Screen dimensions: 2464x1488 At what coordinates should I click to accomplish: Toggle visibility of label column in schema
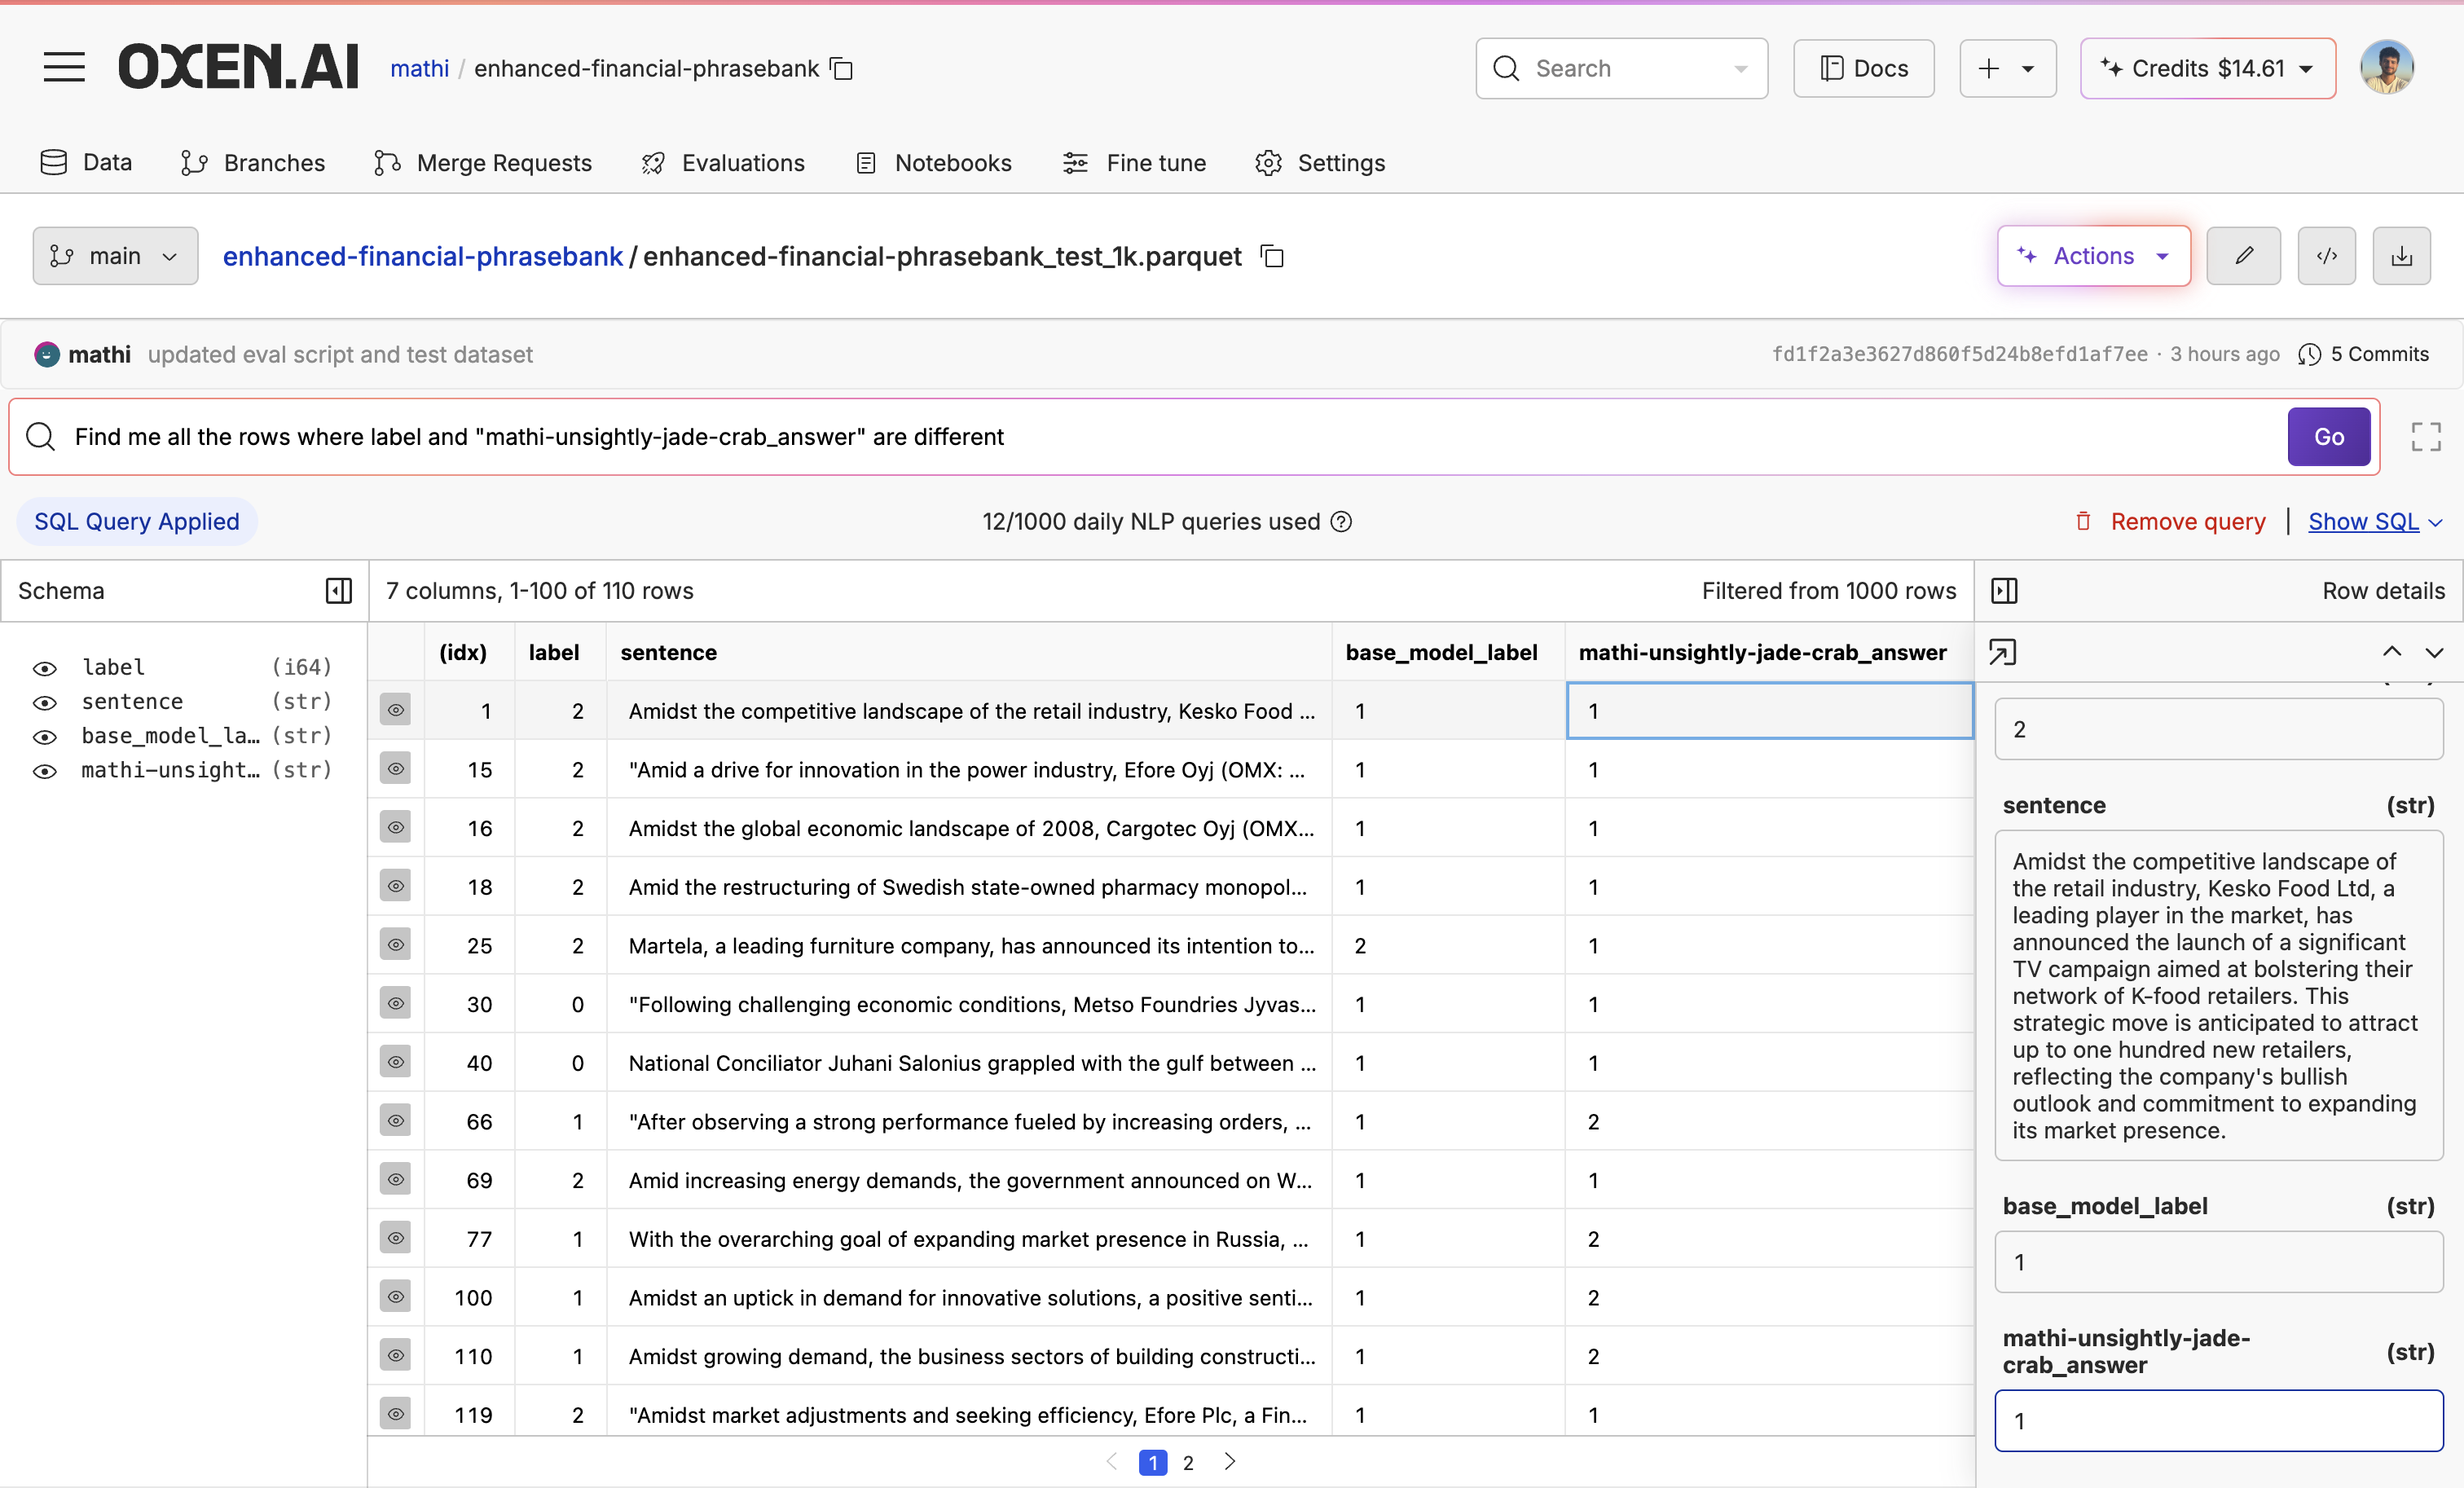point(45,668)
